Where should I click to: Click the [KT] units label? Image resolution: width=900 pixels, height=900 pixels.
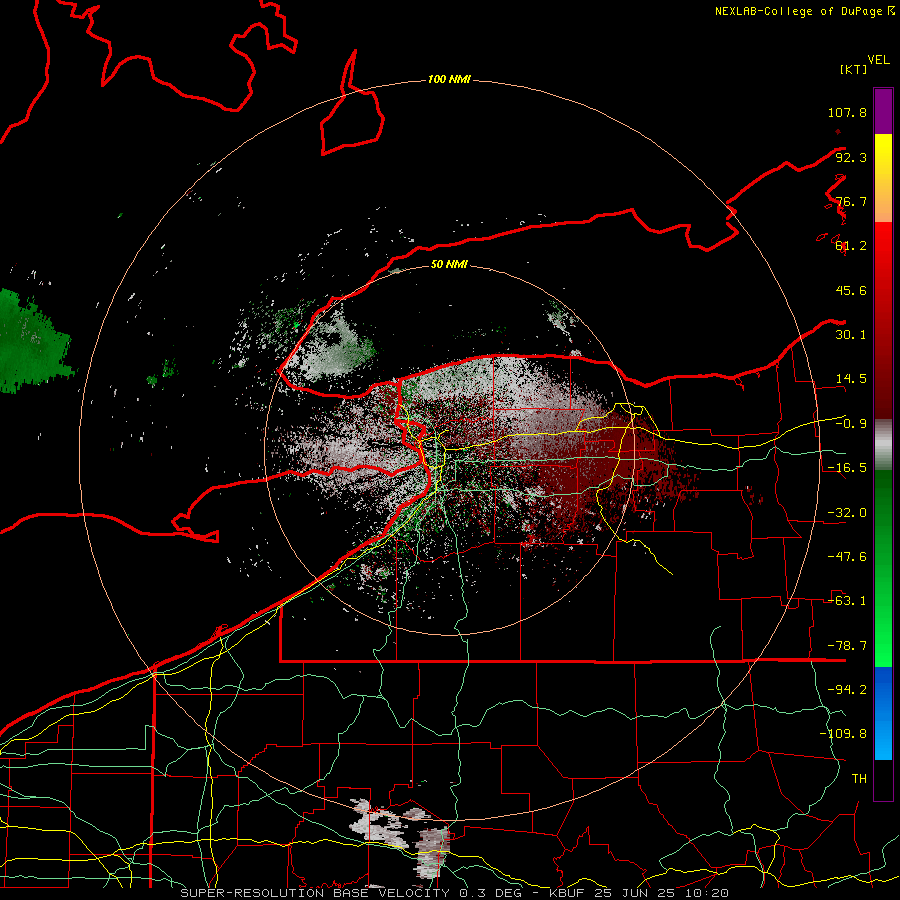(x=853, y=69)
